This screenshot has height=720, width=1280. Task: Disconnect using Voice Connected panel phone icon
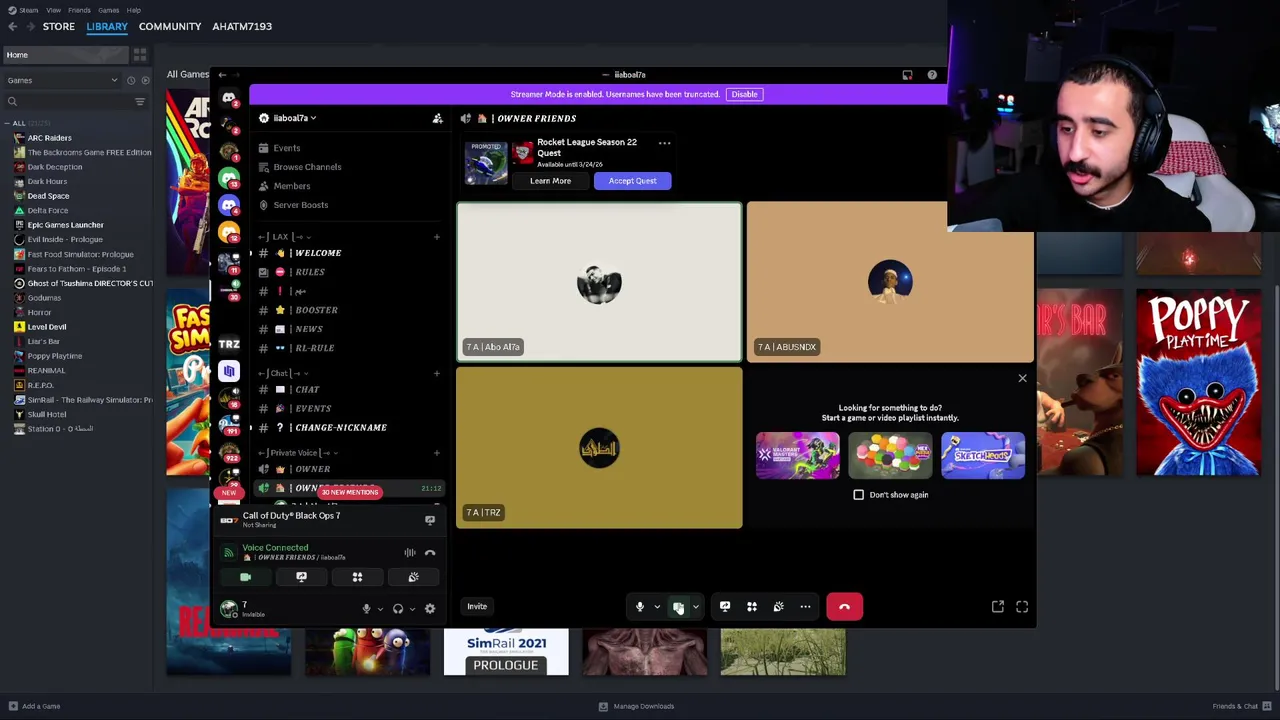click(430, 552)
